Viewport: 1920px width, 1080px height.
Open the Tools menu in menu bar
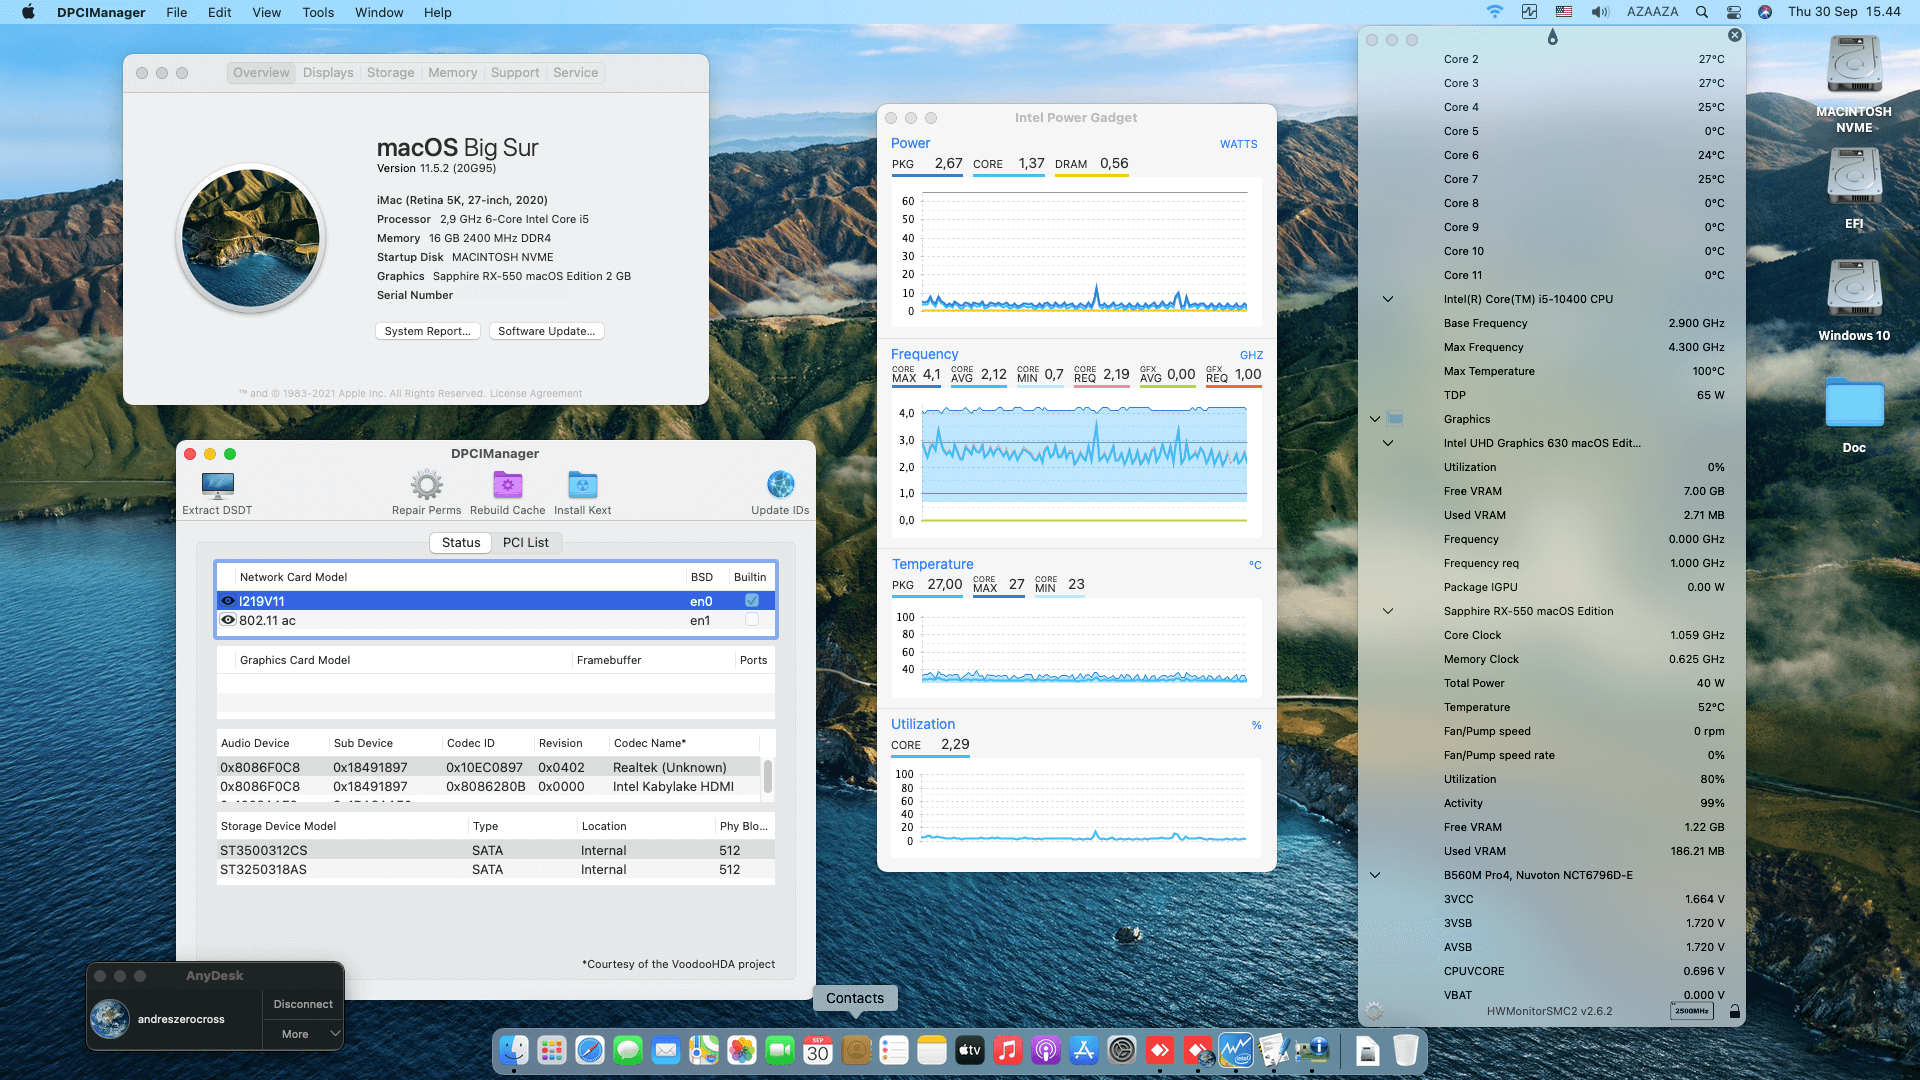(x=318, y=12)
